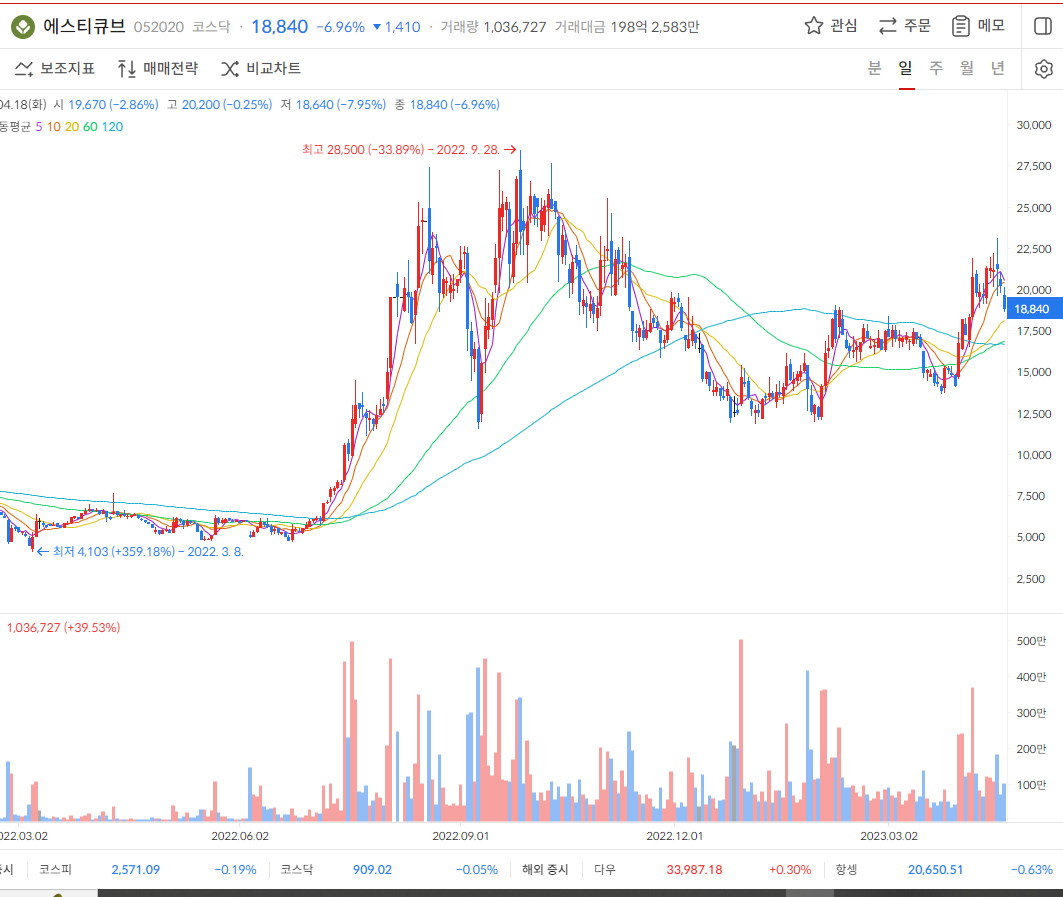Image resolution: width=1063 pixels, height=897 pixels.
Task: Select the 일 daily chart tab
Action: (x=906, y=68)
